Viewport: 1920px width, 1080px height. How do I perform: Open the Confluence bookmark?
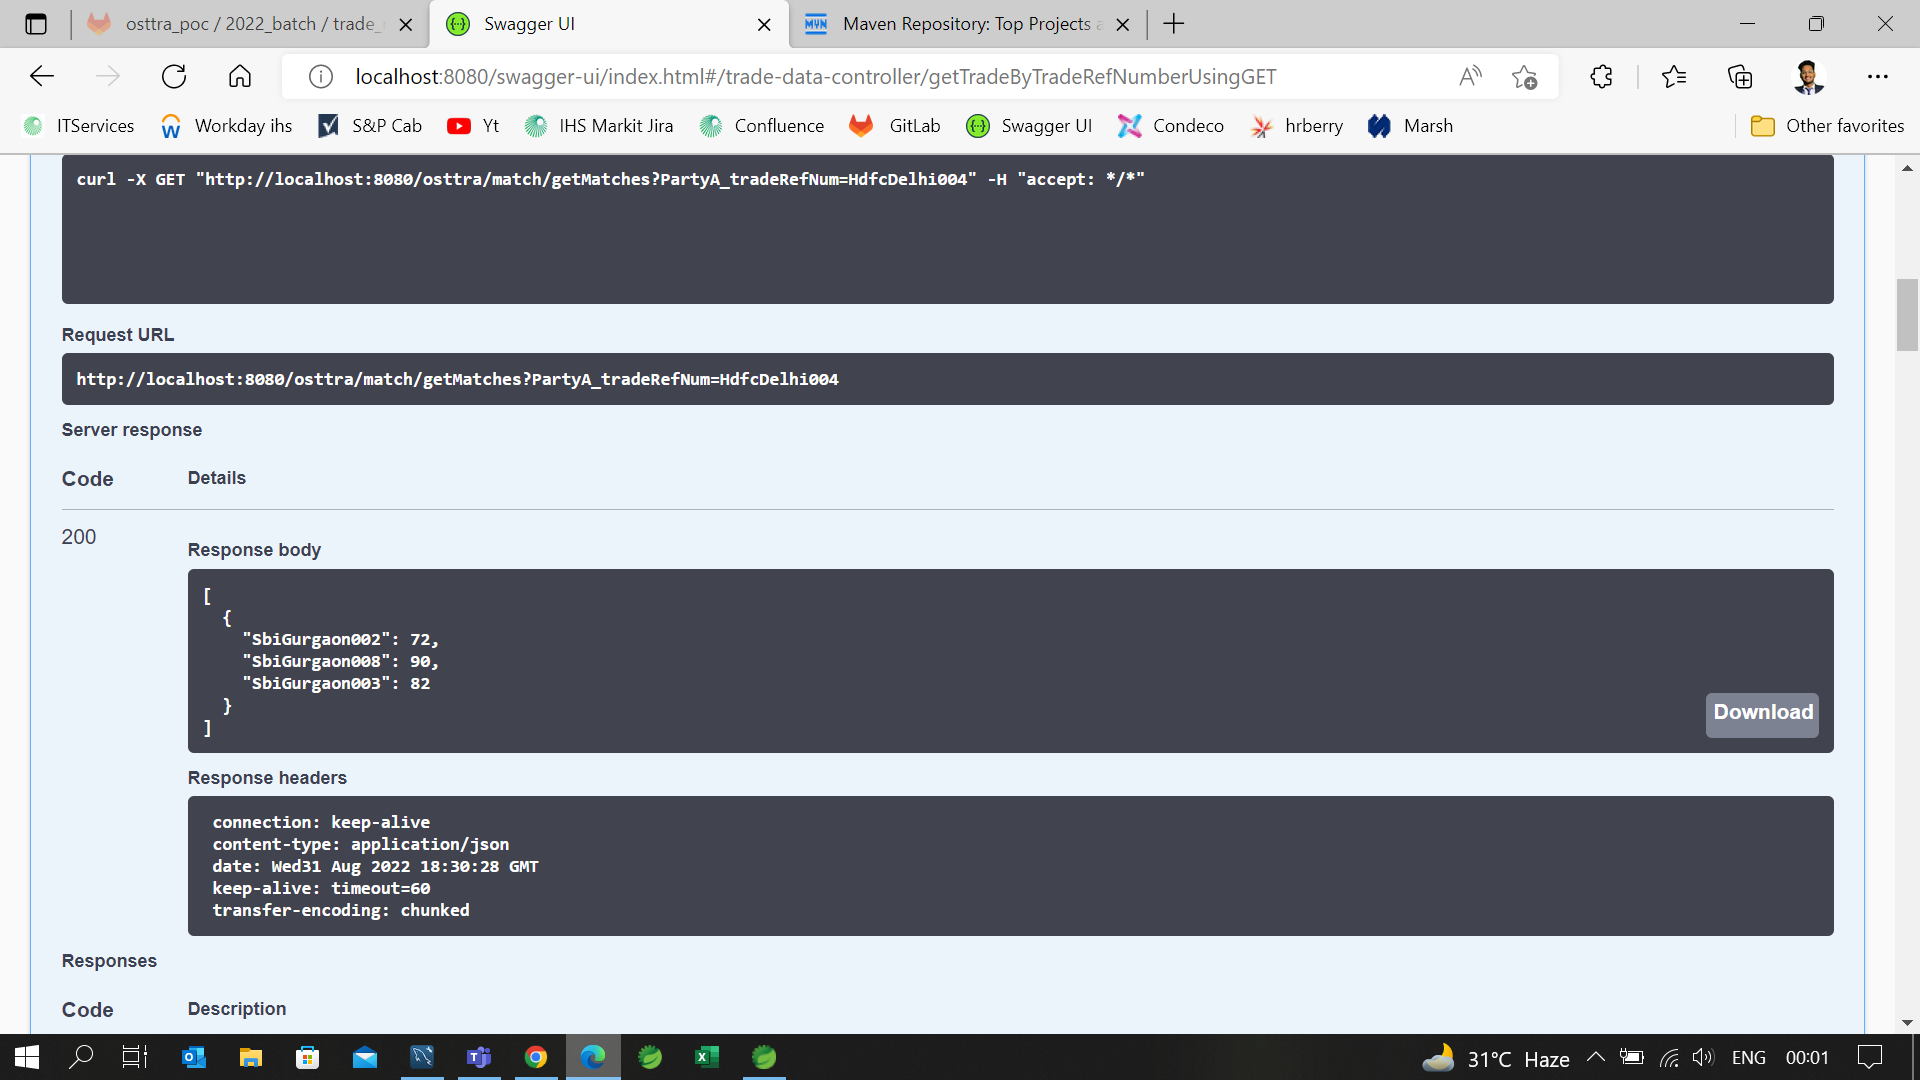pos(762,126)
